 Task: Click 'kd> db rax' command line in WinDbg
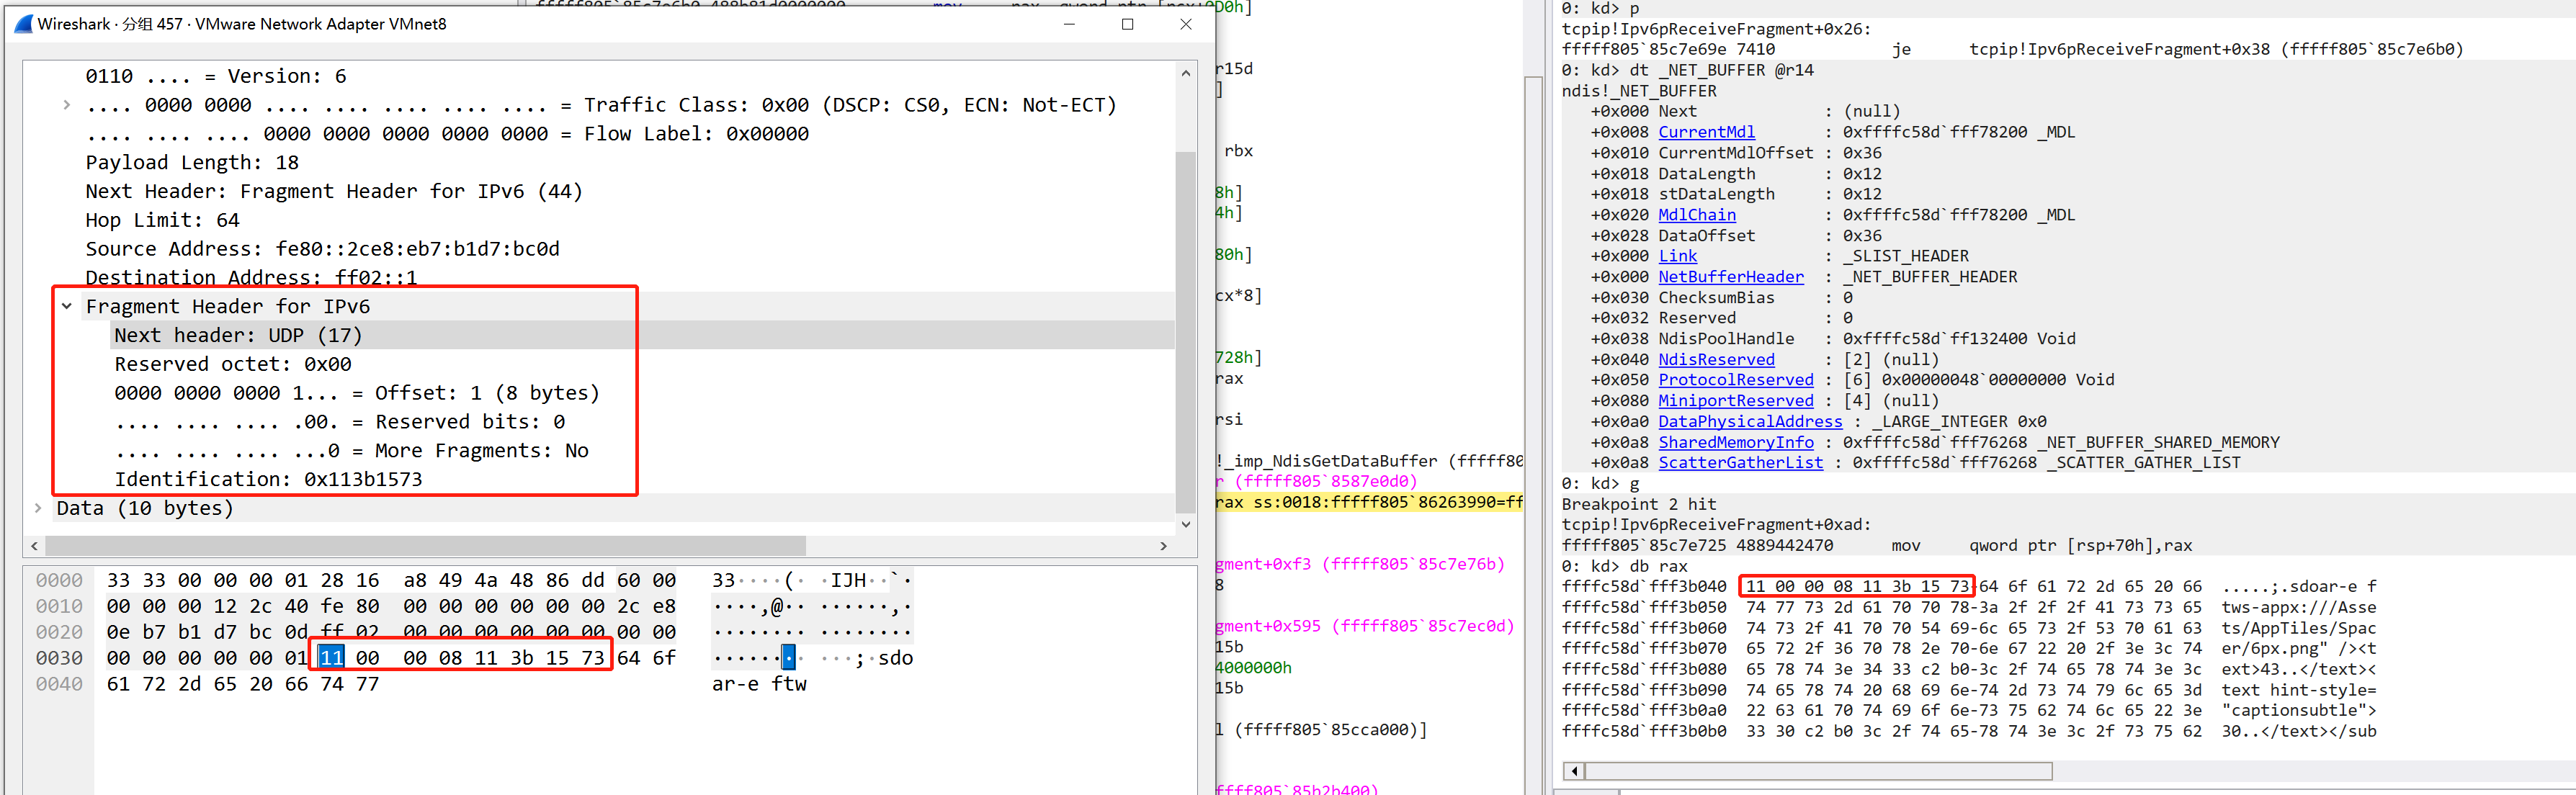pyautogui.click(x=1624, y=567)
